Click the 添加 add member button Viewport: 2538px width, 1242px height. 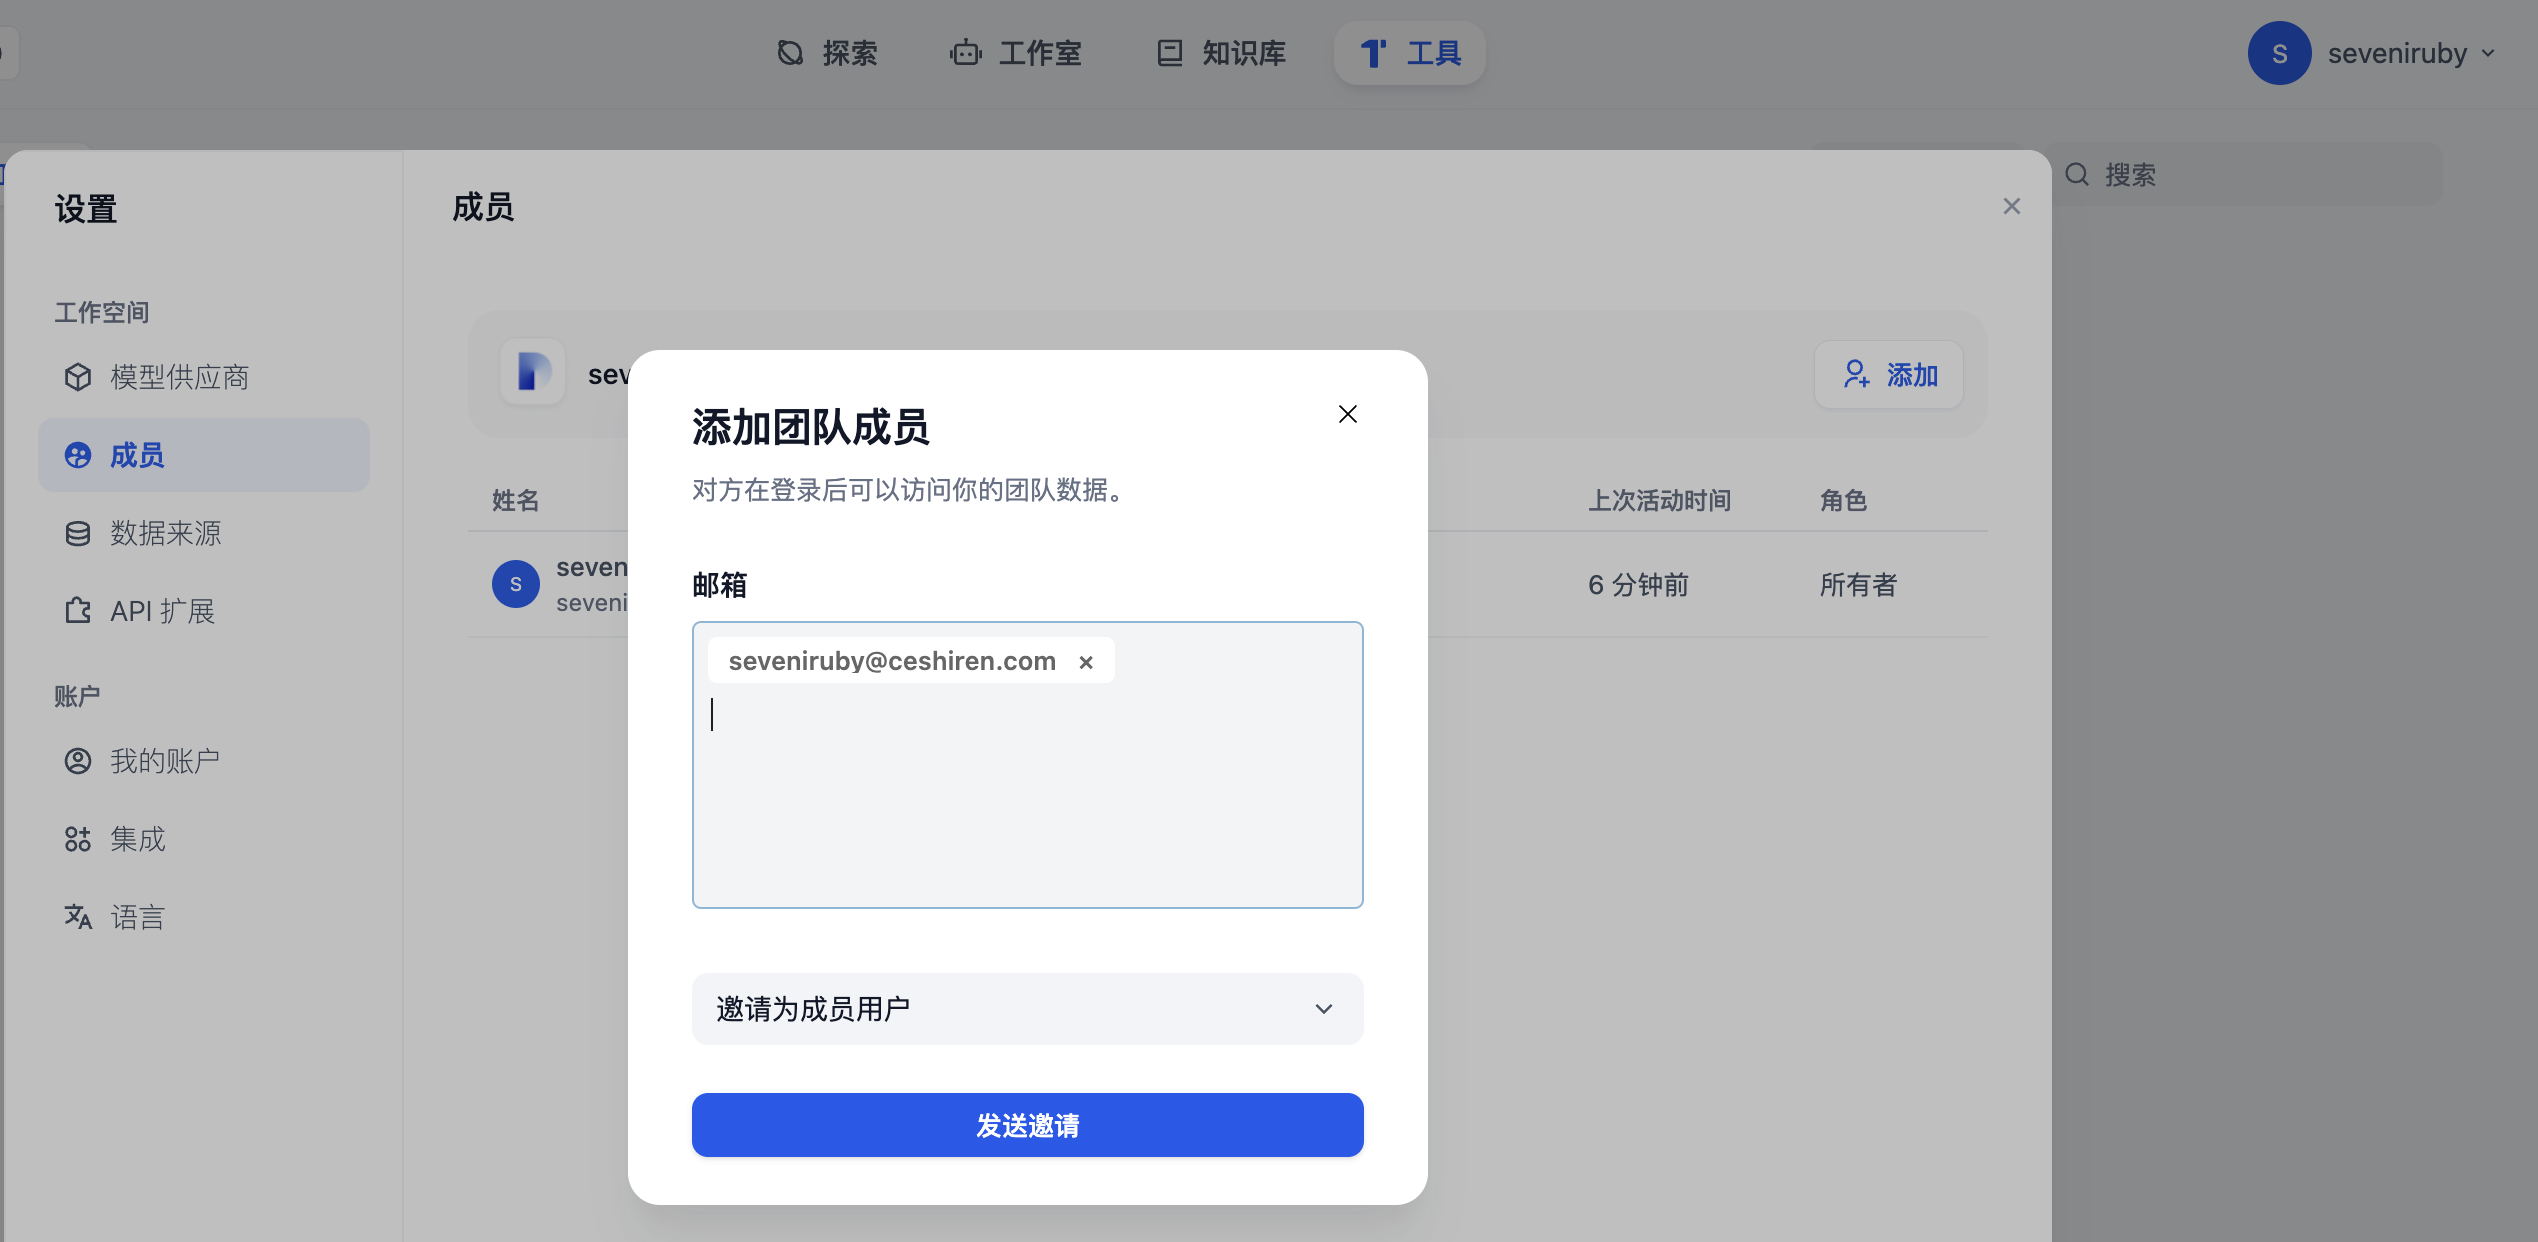(x=1888, y=375)
